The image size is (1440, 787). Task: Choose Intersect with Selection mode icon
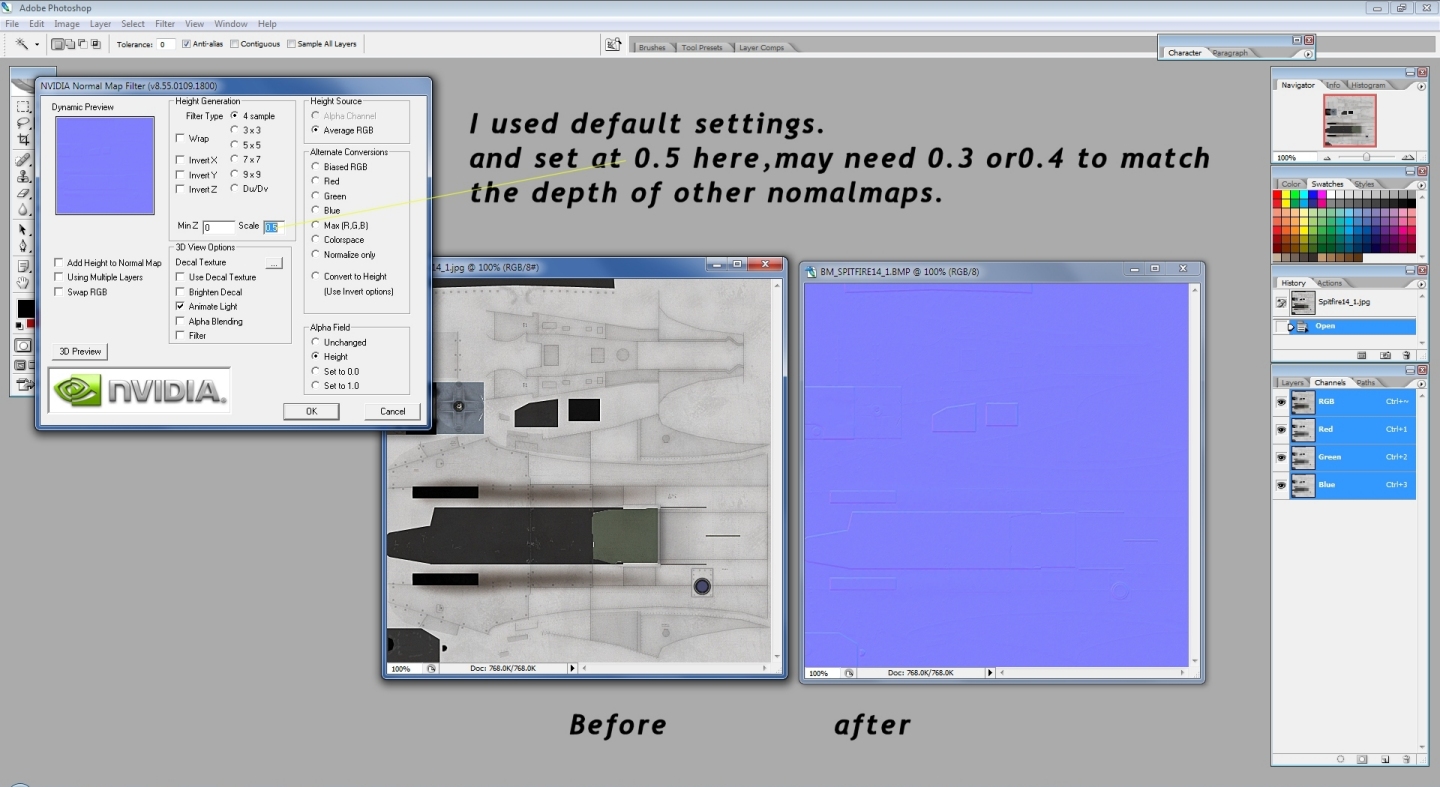click(95, 44)
